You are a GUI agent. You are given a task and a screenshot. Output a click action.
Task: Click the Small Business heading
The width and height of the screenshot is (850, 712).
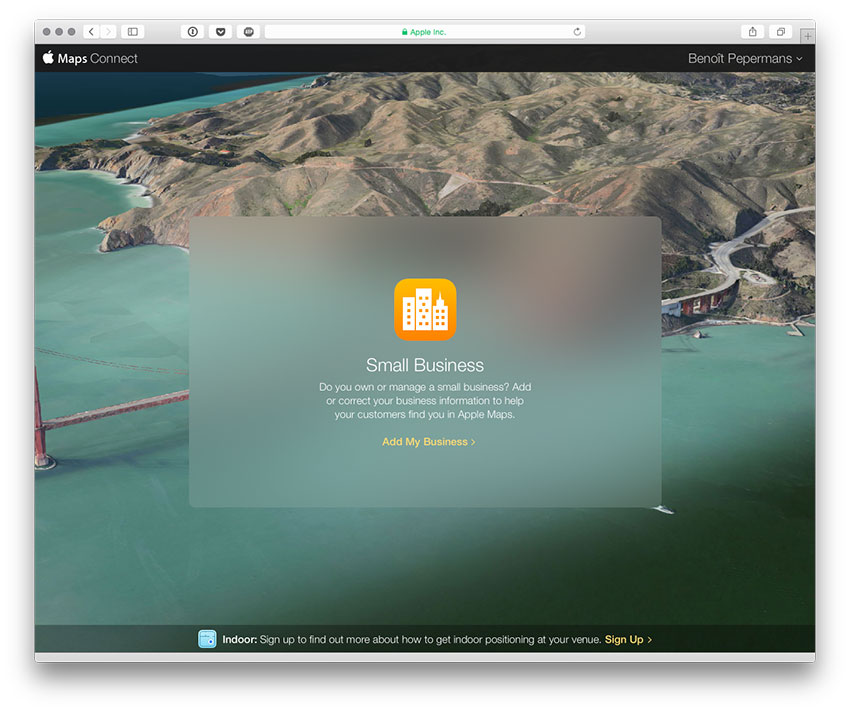click(425, 365)
